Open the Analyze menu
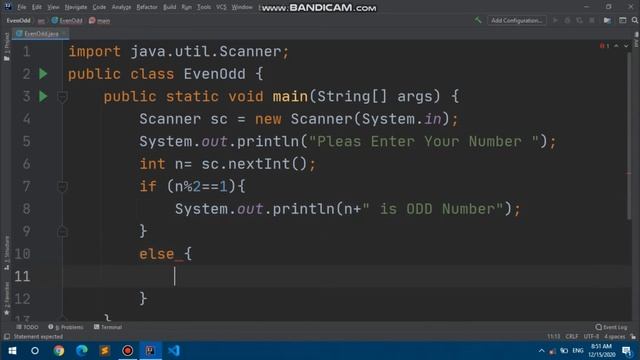The height and width of the screenshot is (360, 640). pyautogui.click(x=121, y=7)
